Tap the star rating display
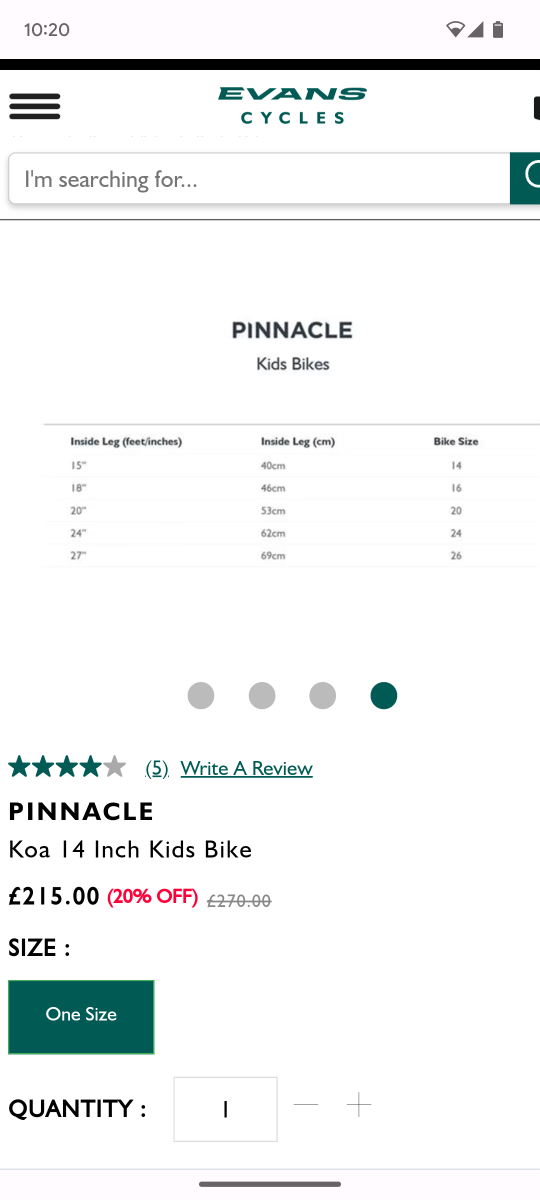 pyautogui.click(x=67, y=767)
